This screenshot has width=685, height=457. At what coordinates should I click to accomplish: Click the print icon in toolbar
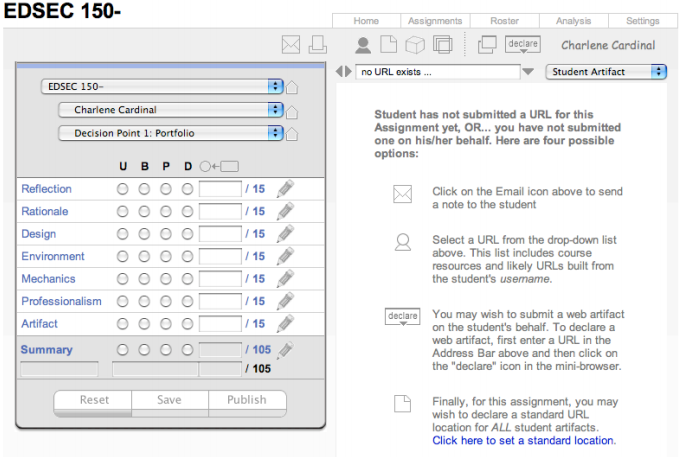click(x=317, y=44)
